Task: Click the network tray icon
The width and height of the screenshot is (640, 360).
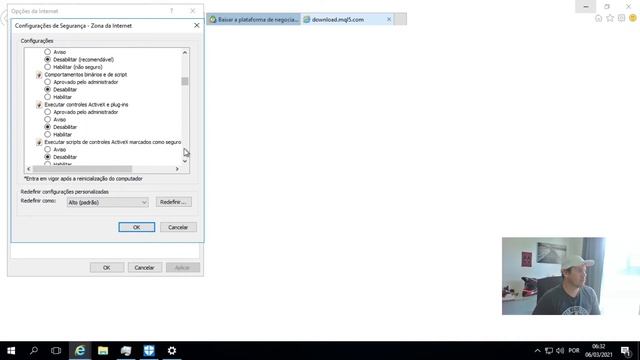Action: [549, 351]
